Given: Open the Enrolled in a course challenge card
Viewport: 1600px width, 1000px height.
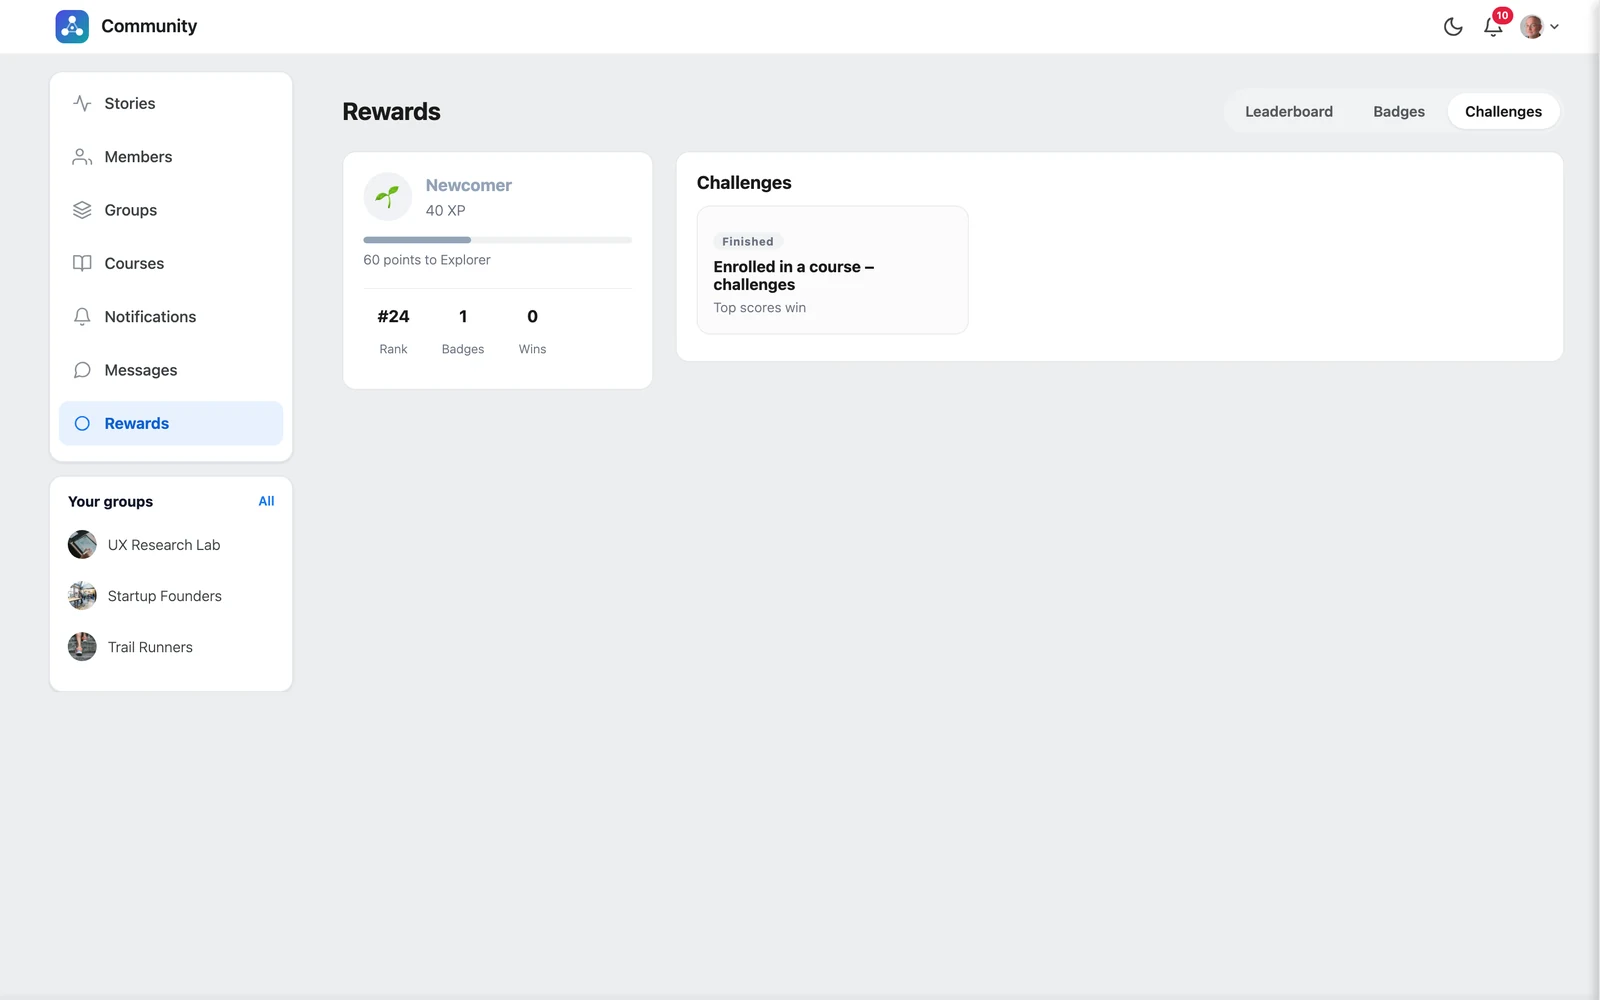Looking at the screenshot, I should coord(832,270).
